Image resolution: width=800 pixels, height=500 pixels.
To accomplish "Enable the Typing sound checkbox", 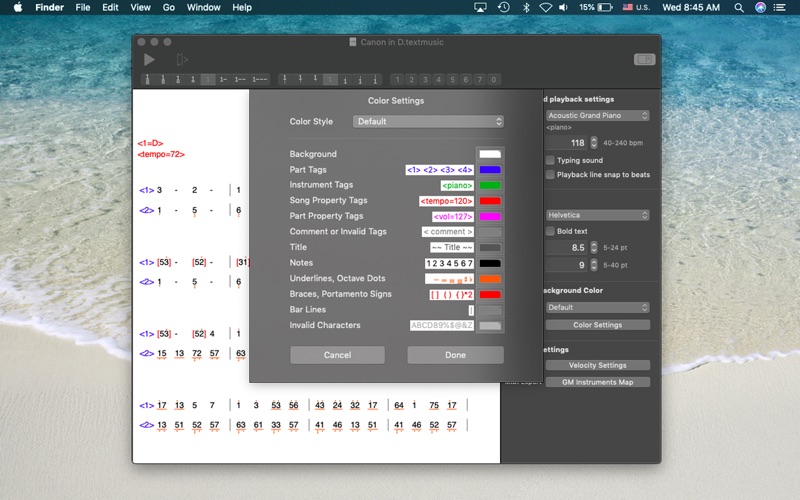I will (x=550, y=160).
